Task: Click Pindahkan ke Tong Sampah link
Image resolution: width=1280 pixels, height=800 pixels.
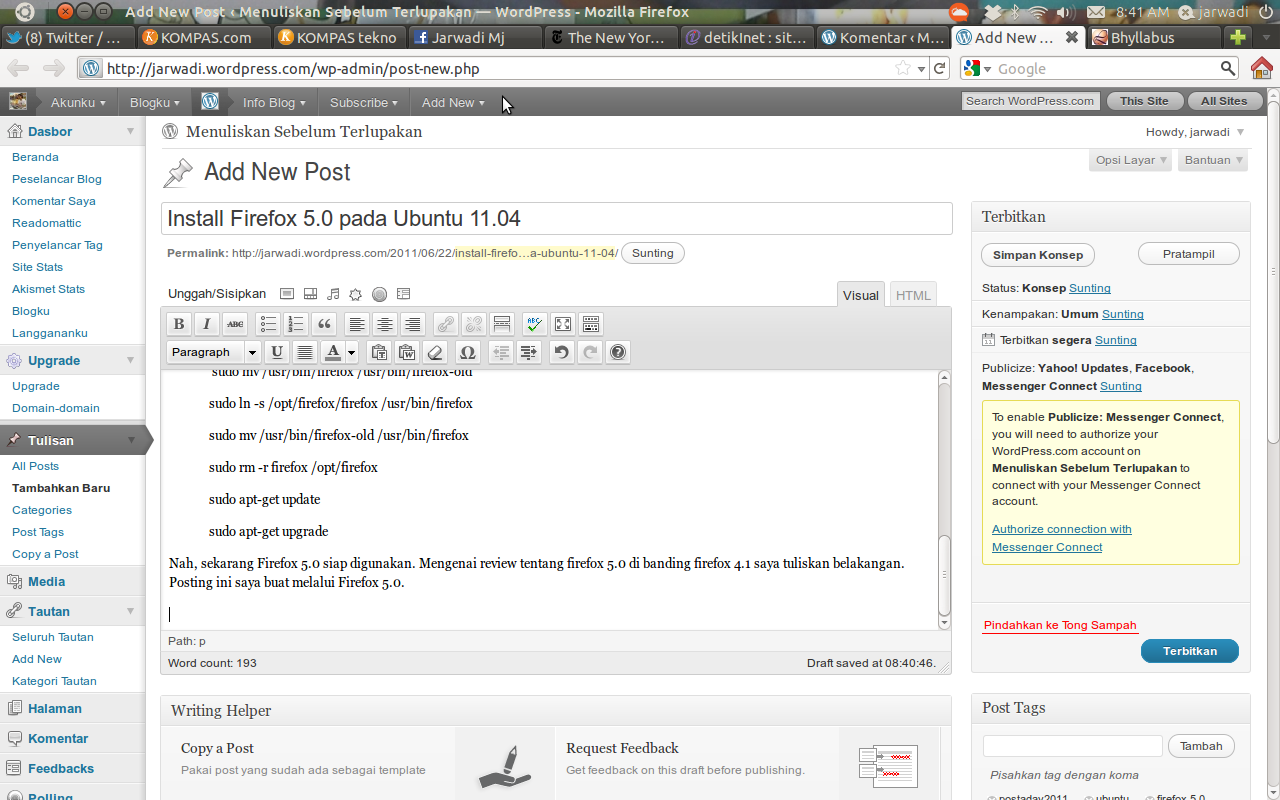Action: point(1059,625)
